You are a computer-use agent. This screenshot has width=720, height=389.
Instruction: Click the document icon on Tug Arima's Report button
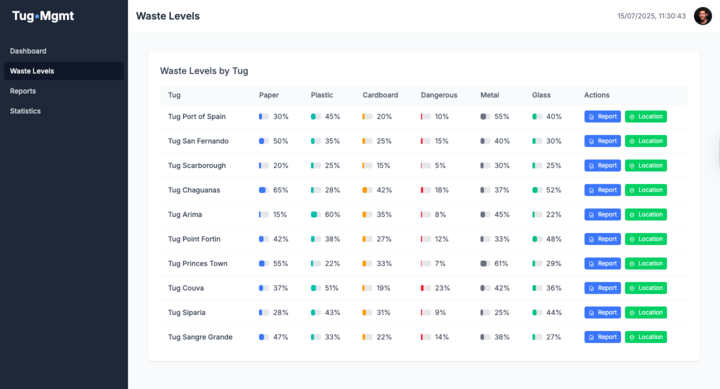591,215
